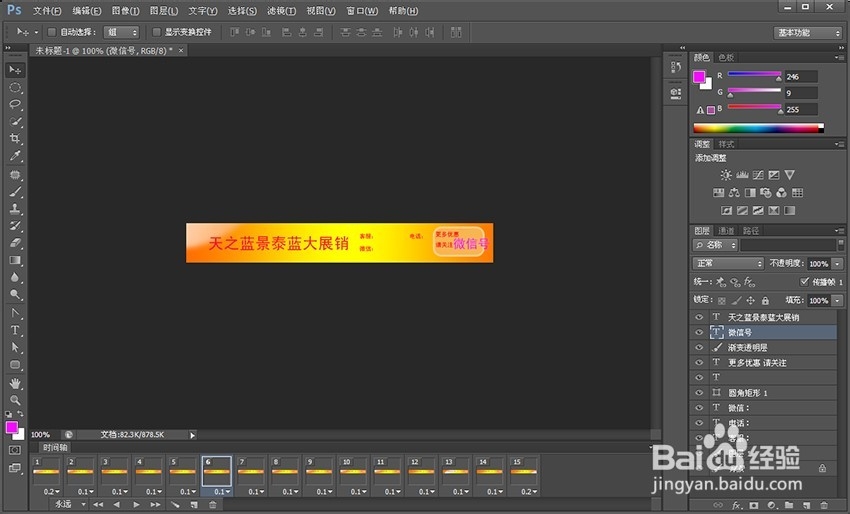Open the 正常 blend mode dropdown
The width and height of the screenshot is (850, 514).
pyautogui.click(x=728, y=264)
